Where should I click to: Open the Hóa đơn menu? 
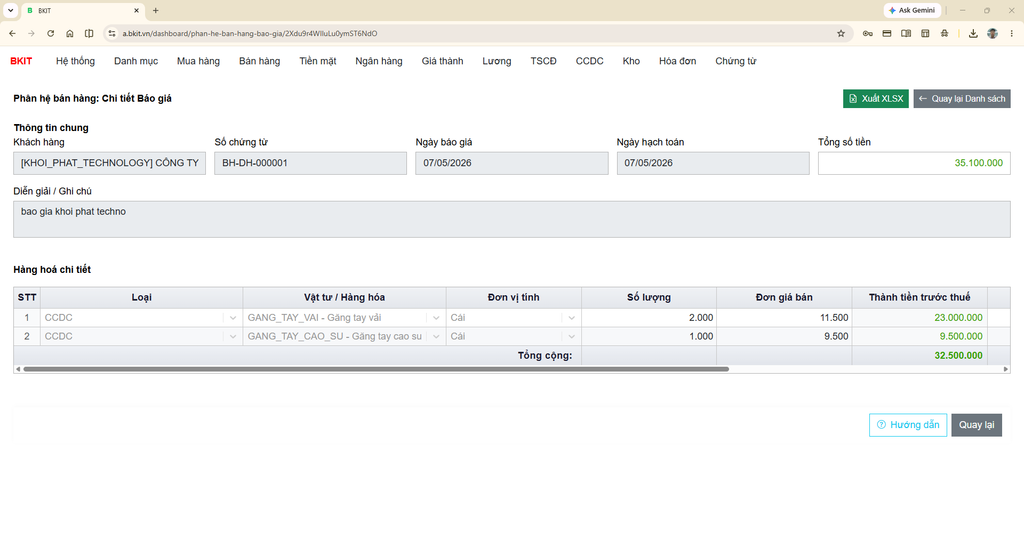coord(677,61)
